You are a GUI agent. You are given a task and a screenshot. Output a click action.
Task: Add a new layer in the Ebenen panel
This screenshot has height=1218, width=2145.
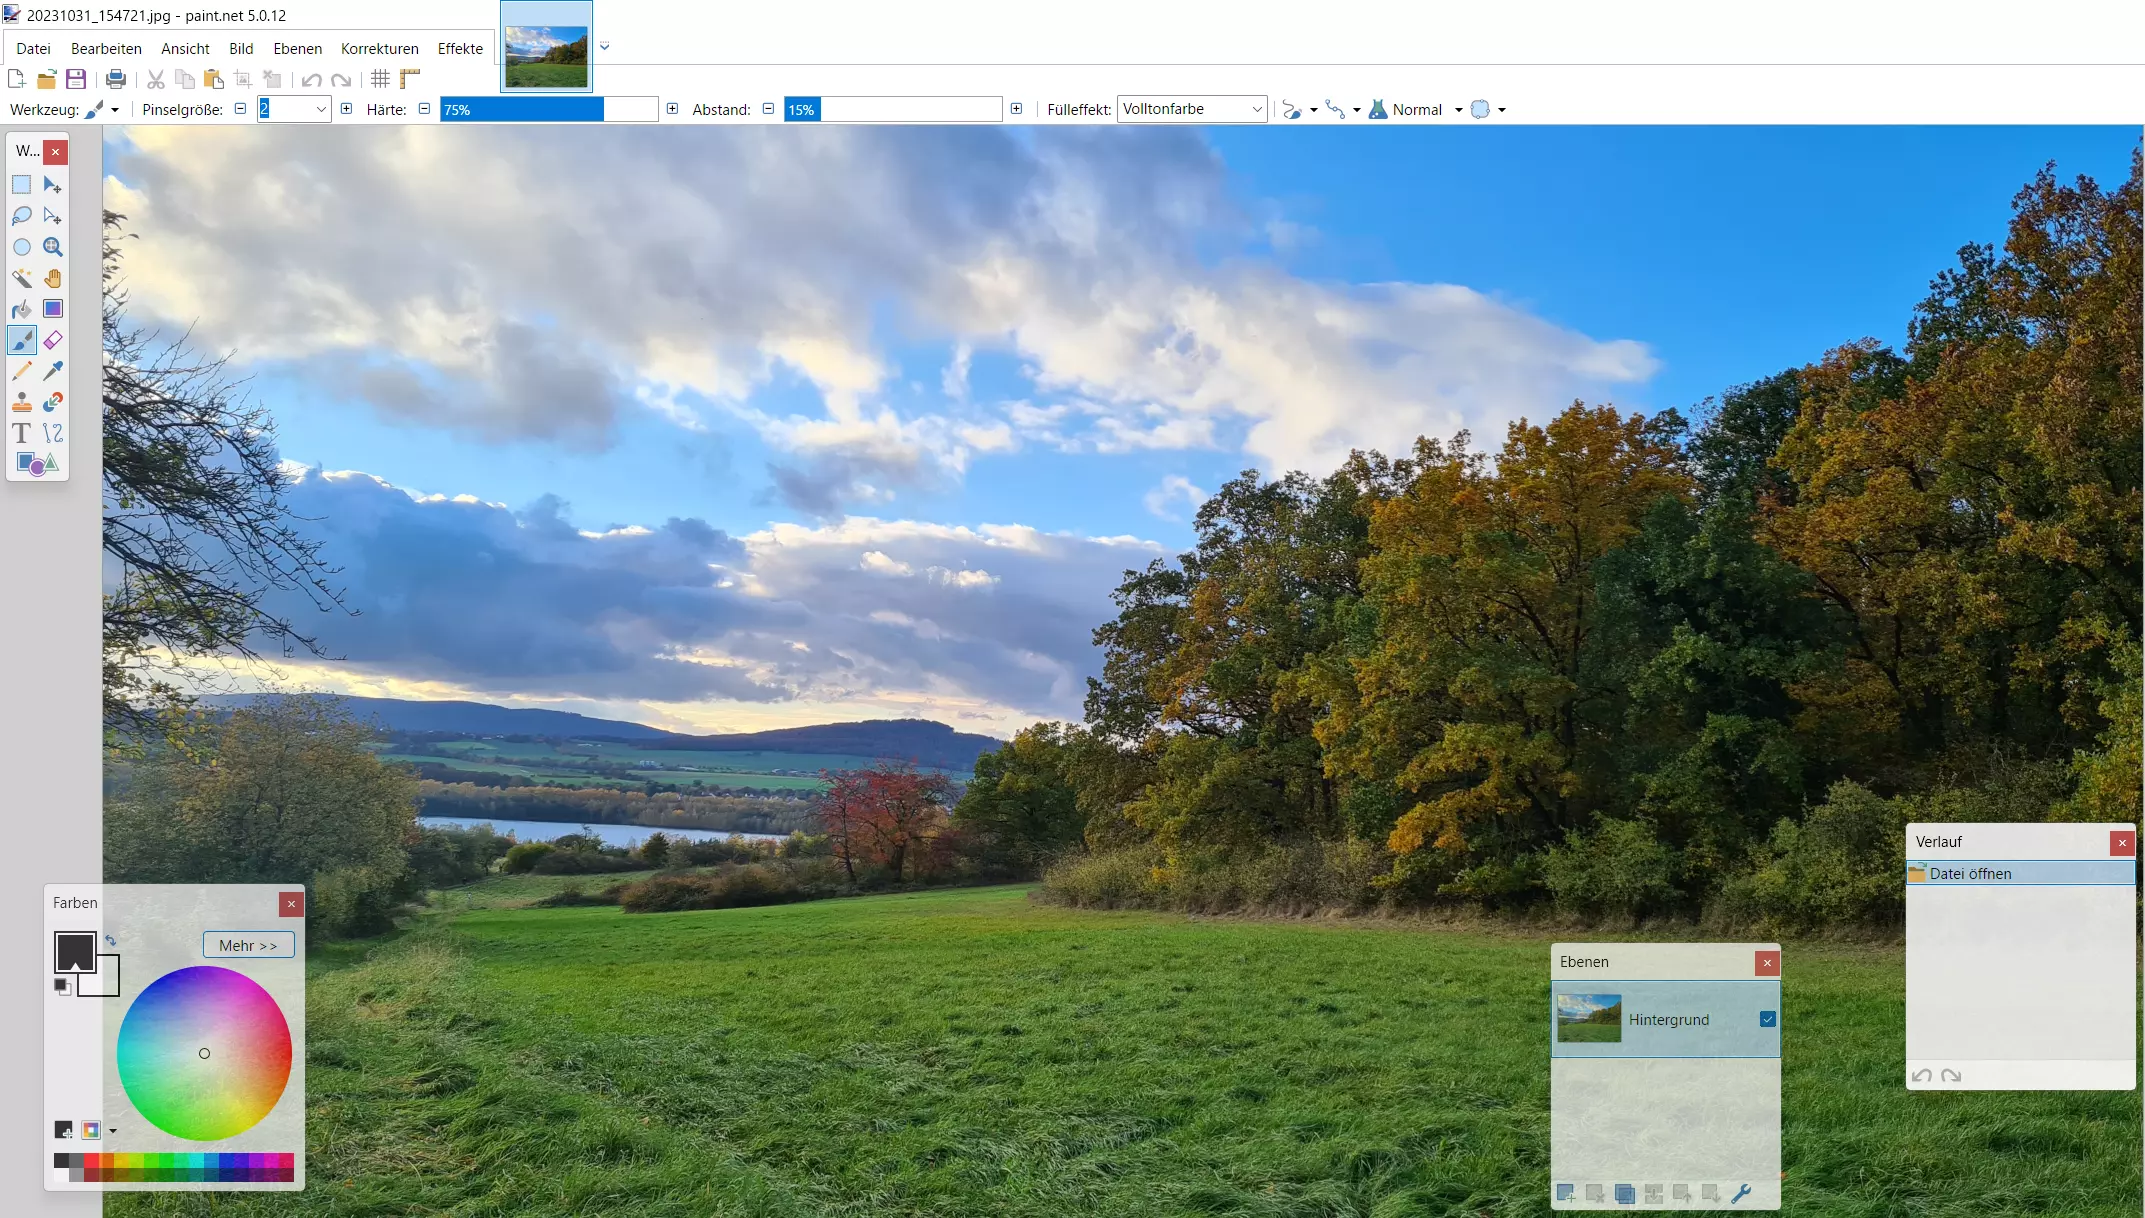pyautogui.click(x=1565, y=1193)
